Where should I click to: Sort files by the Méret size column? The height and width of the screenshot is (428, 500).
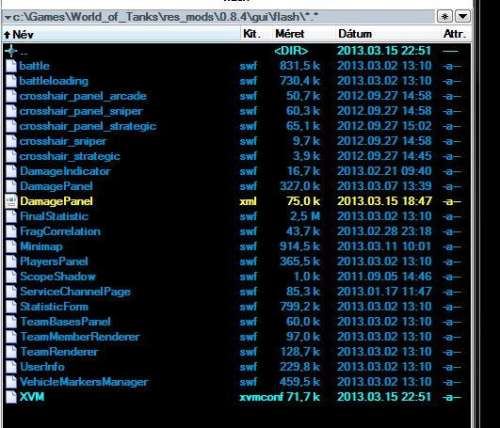point(290,34)
